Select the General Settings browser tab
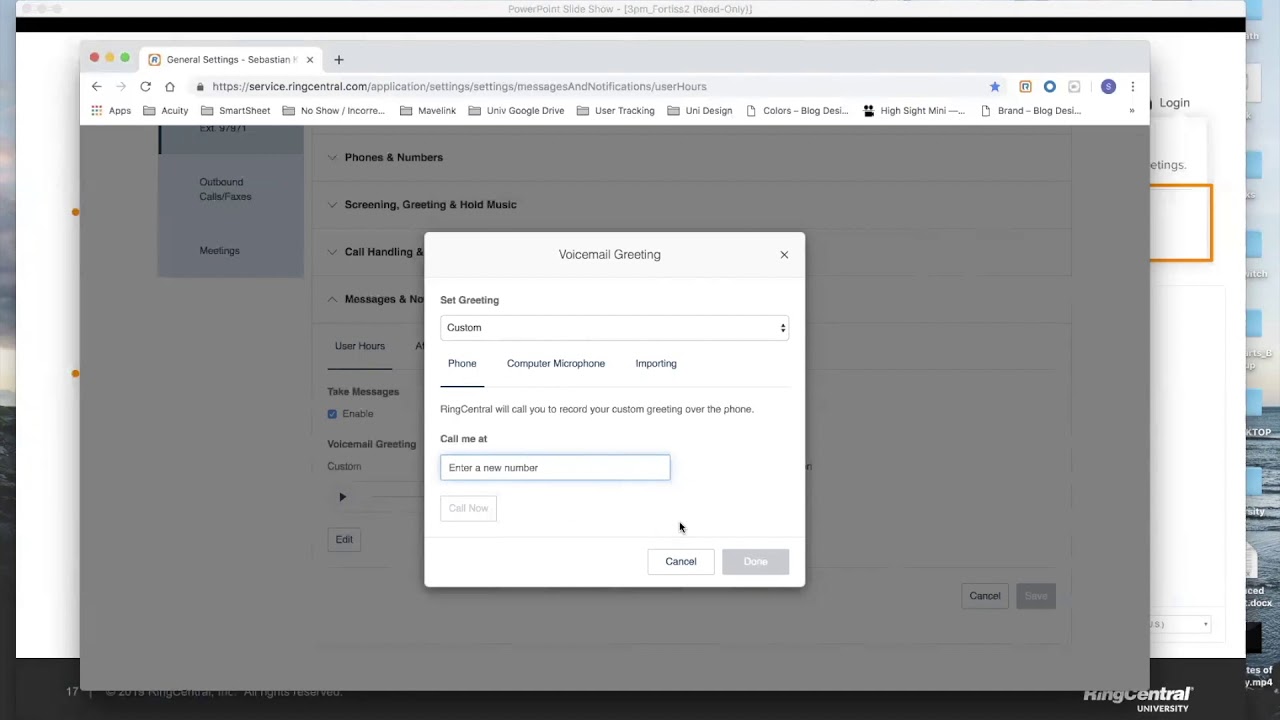The height and width of the screenshot is (720, 1280). point(230,60)
